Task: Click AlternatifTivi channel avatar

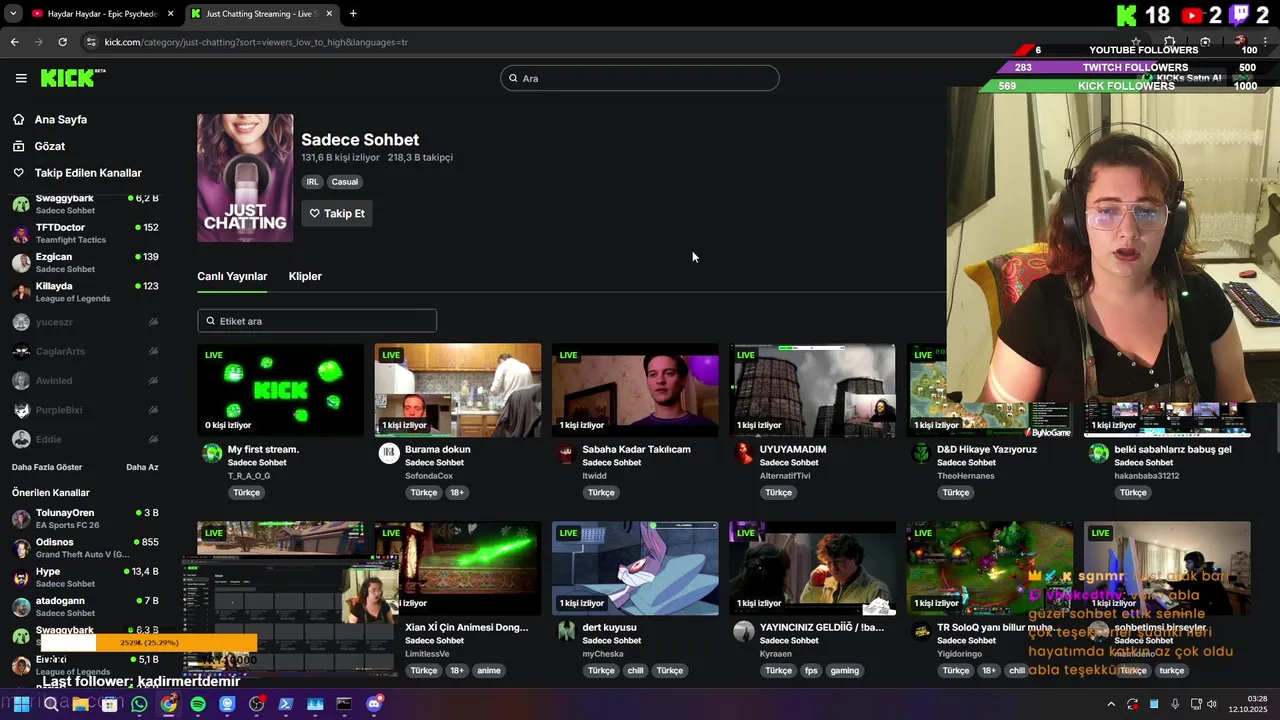Action: click(x=744, y=454)
